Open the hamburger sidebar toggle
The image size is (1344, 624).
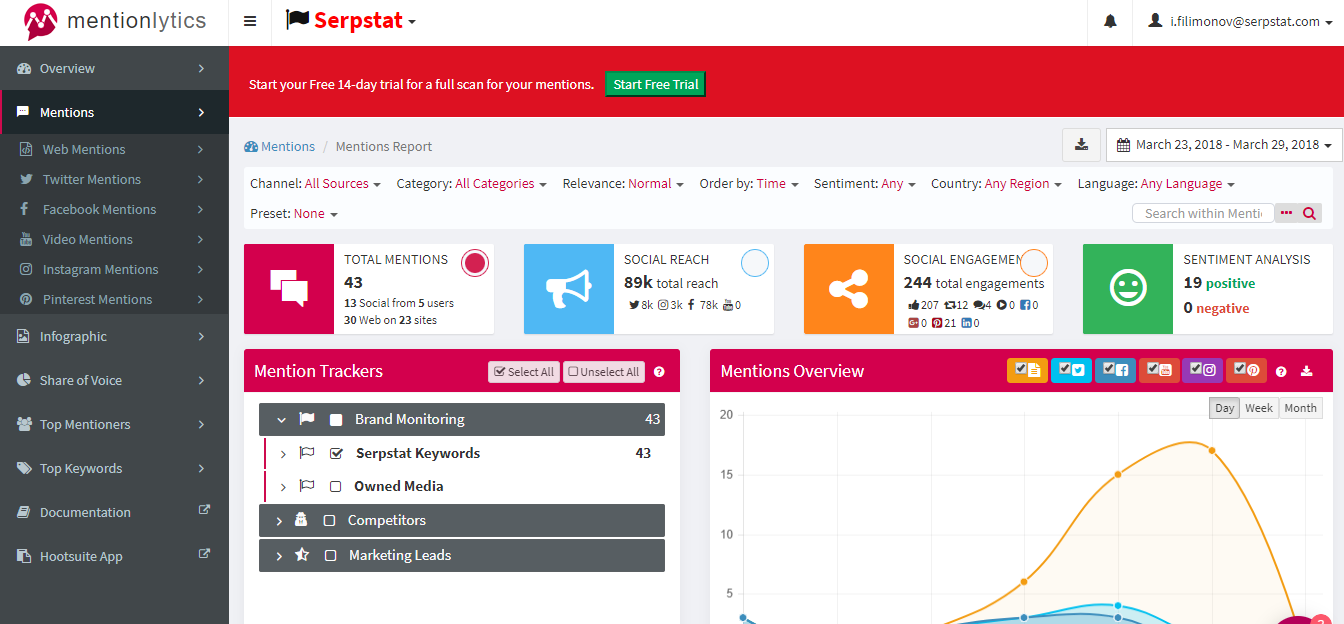tap(250, 21)
